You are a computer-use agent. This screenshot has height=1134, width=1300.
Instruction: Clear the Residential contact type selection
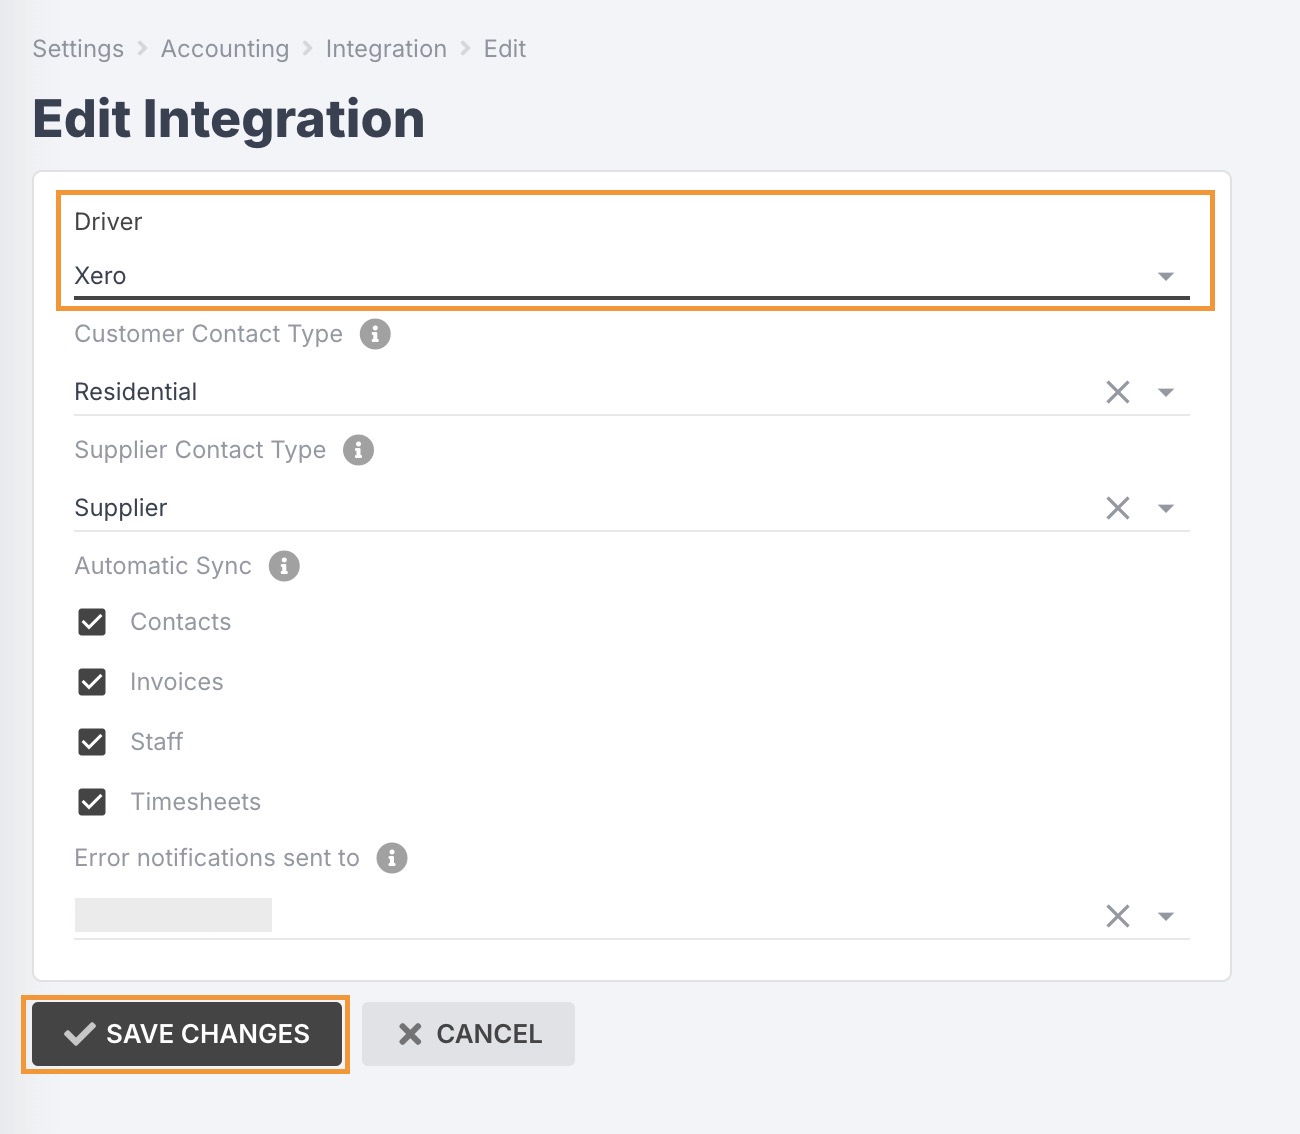(1118, 392)
